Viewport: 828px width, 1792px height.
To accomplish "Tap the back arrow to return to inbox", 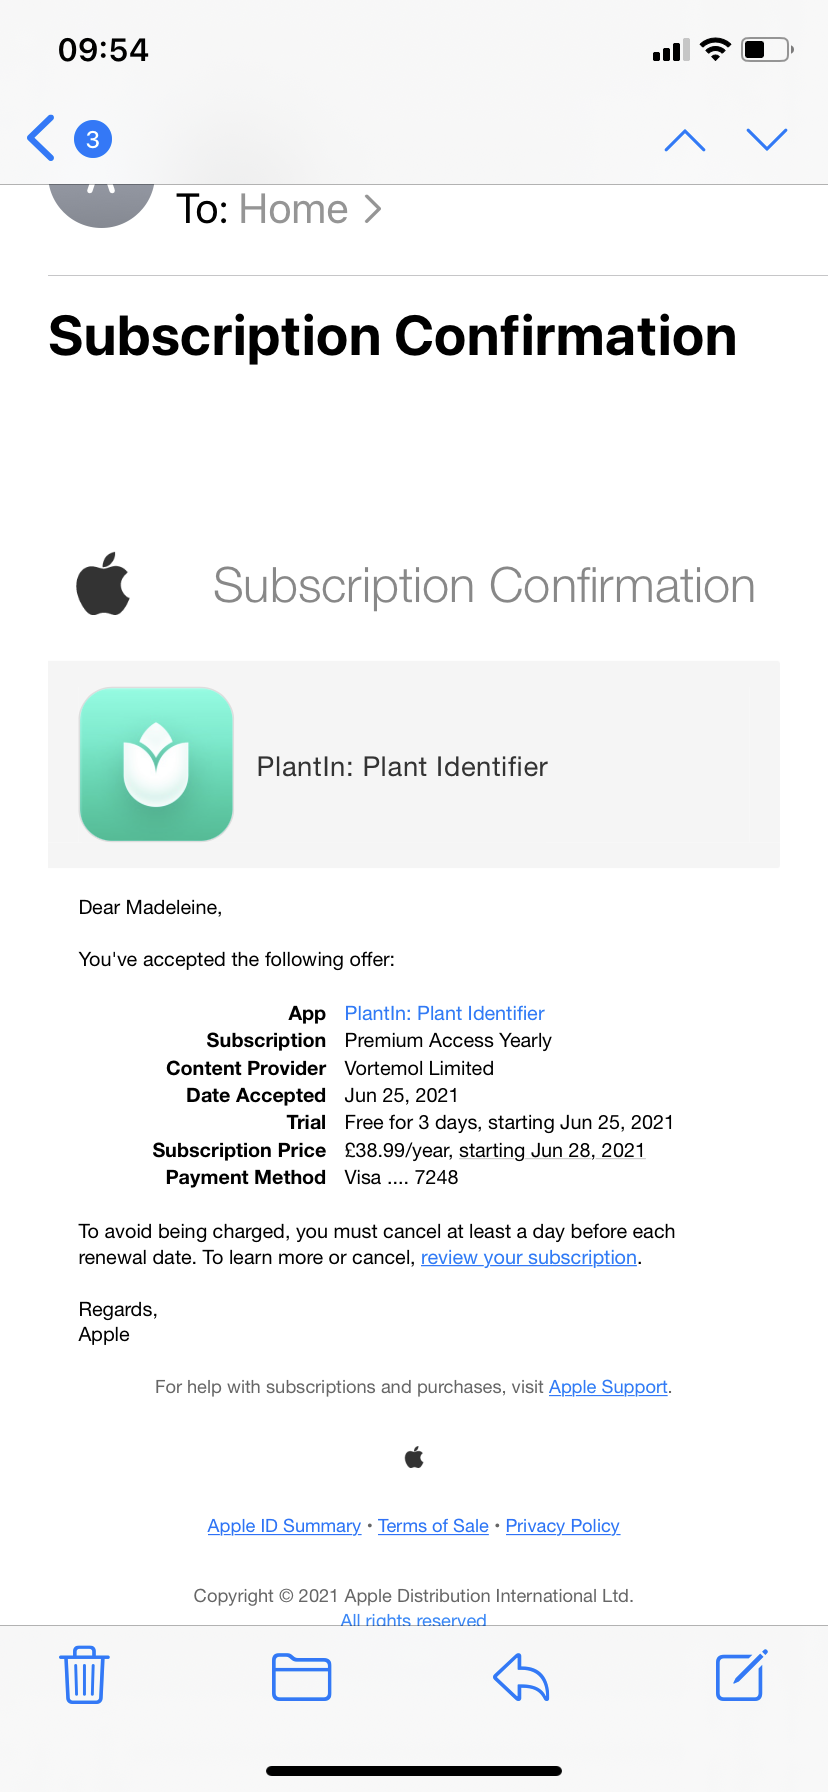I will click(x=41, y=138).
